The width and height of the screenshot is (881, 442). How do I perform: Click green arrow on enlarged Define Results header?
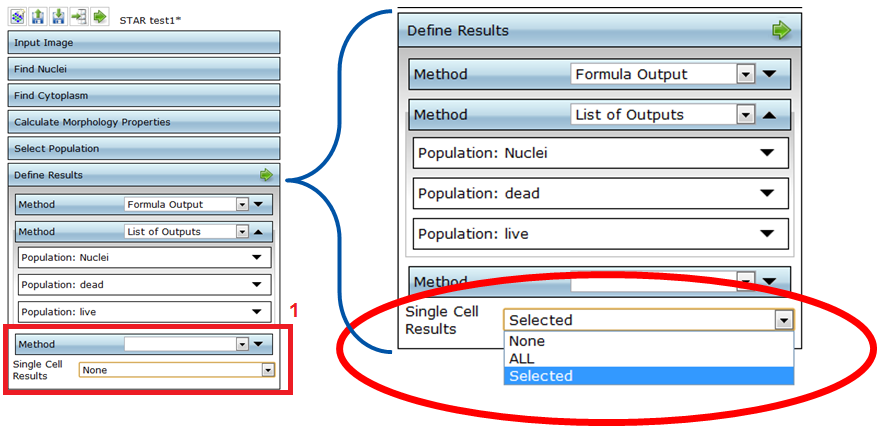point(780,30)
